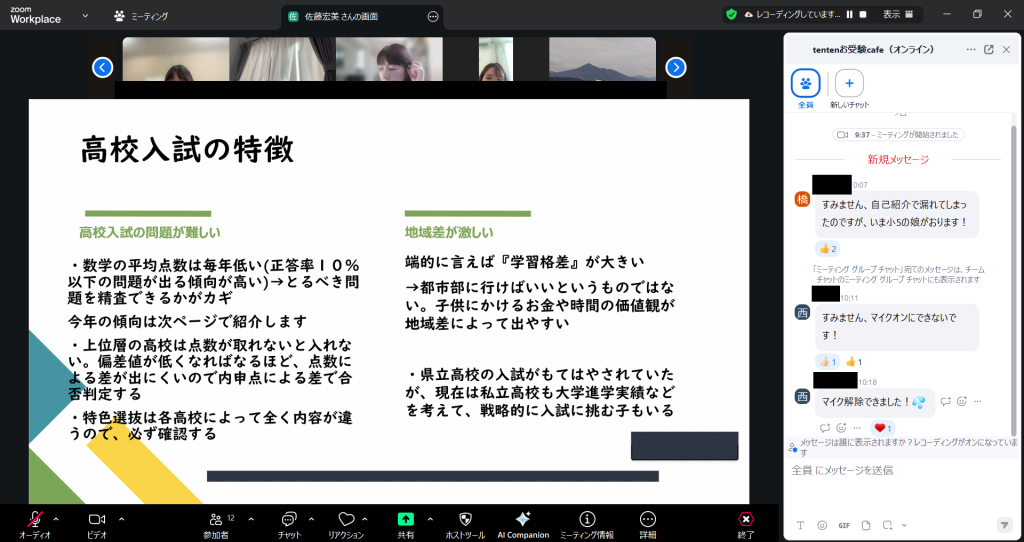Open the 詳細 more options icon

[648, 519]
